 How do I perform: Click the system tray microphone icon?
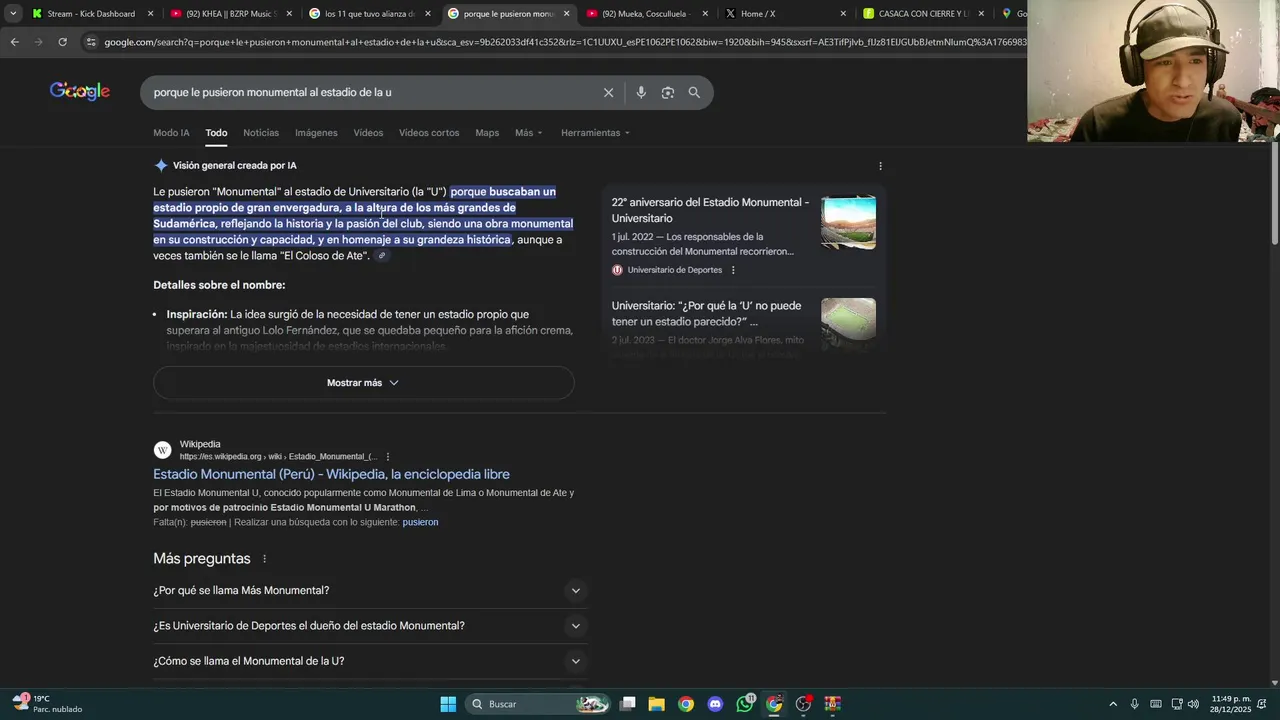click(1134, 704)
